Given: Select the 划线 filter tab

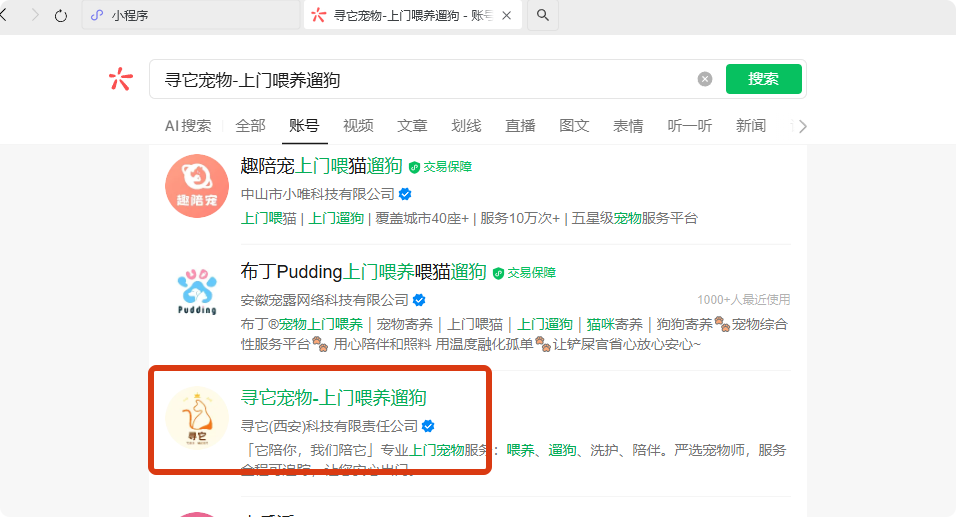Looking at the screenshot, I should (466, 126).
